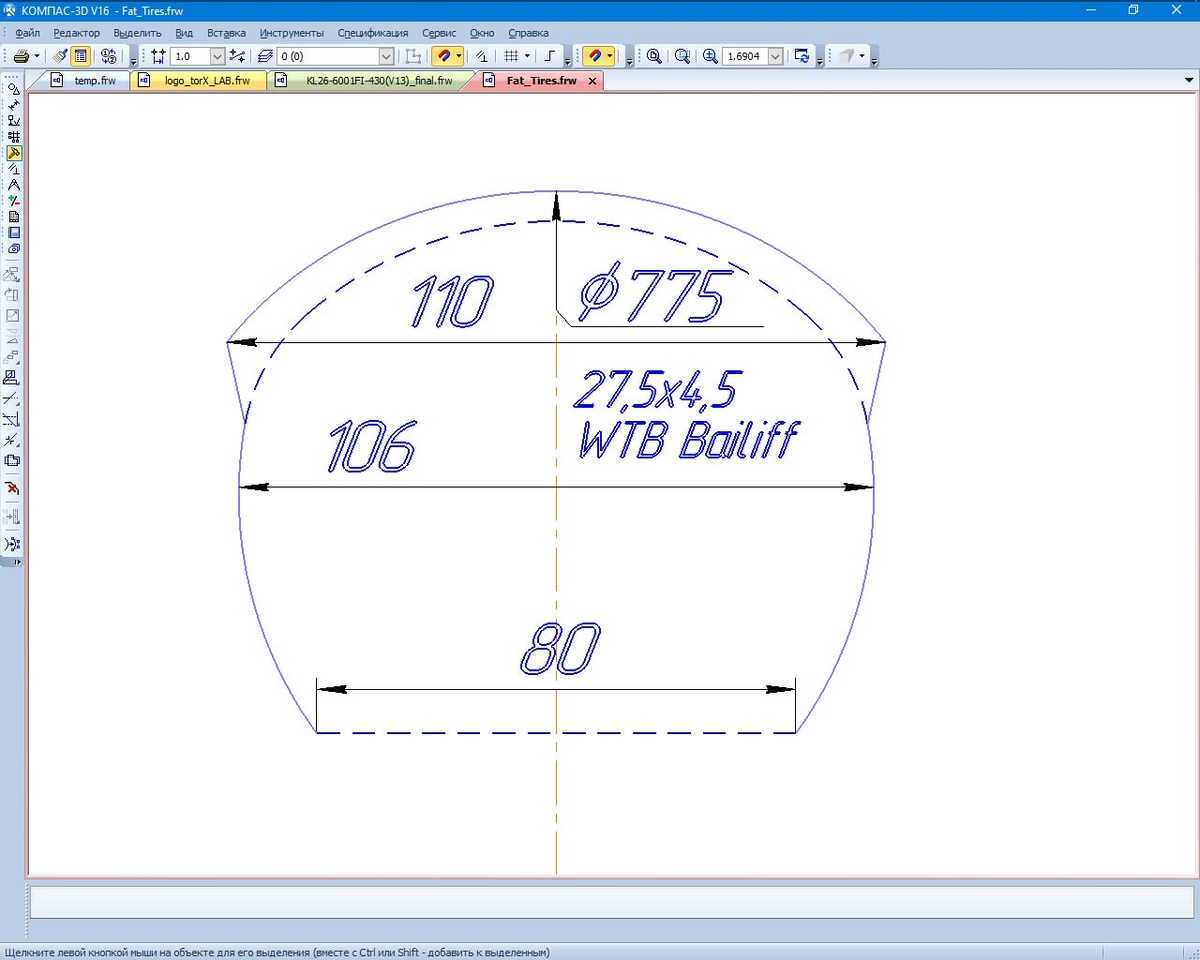The image size is (1200, 960).
Task: Select the equidistant trim tool icon
Action: (13, 420)
